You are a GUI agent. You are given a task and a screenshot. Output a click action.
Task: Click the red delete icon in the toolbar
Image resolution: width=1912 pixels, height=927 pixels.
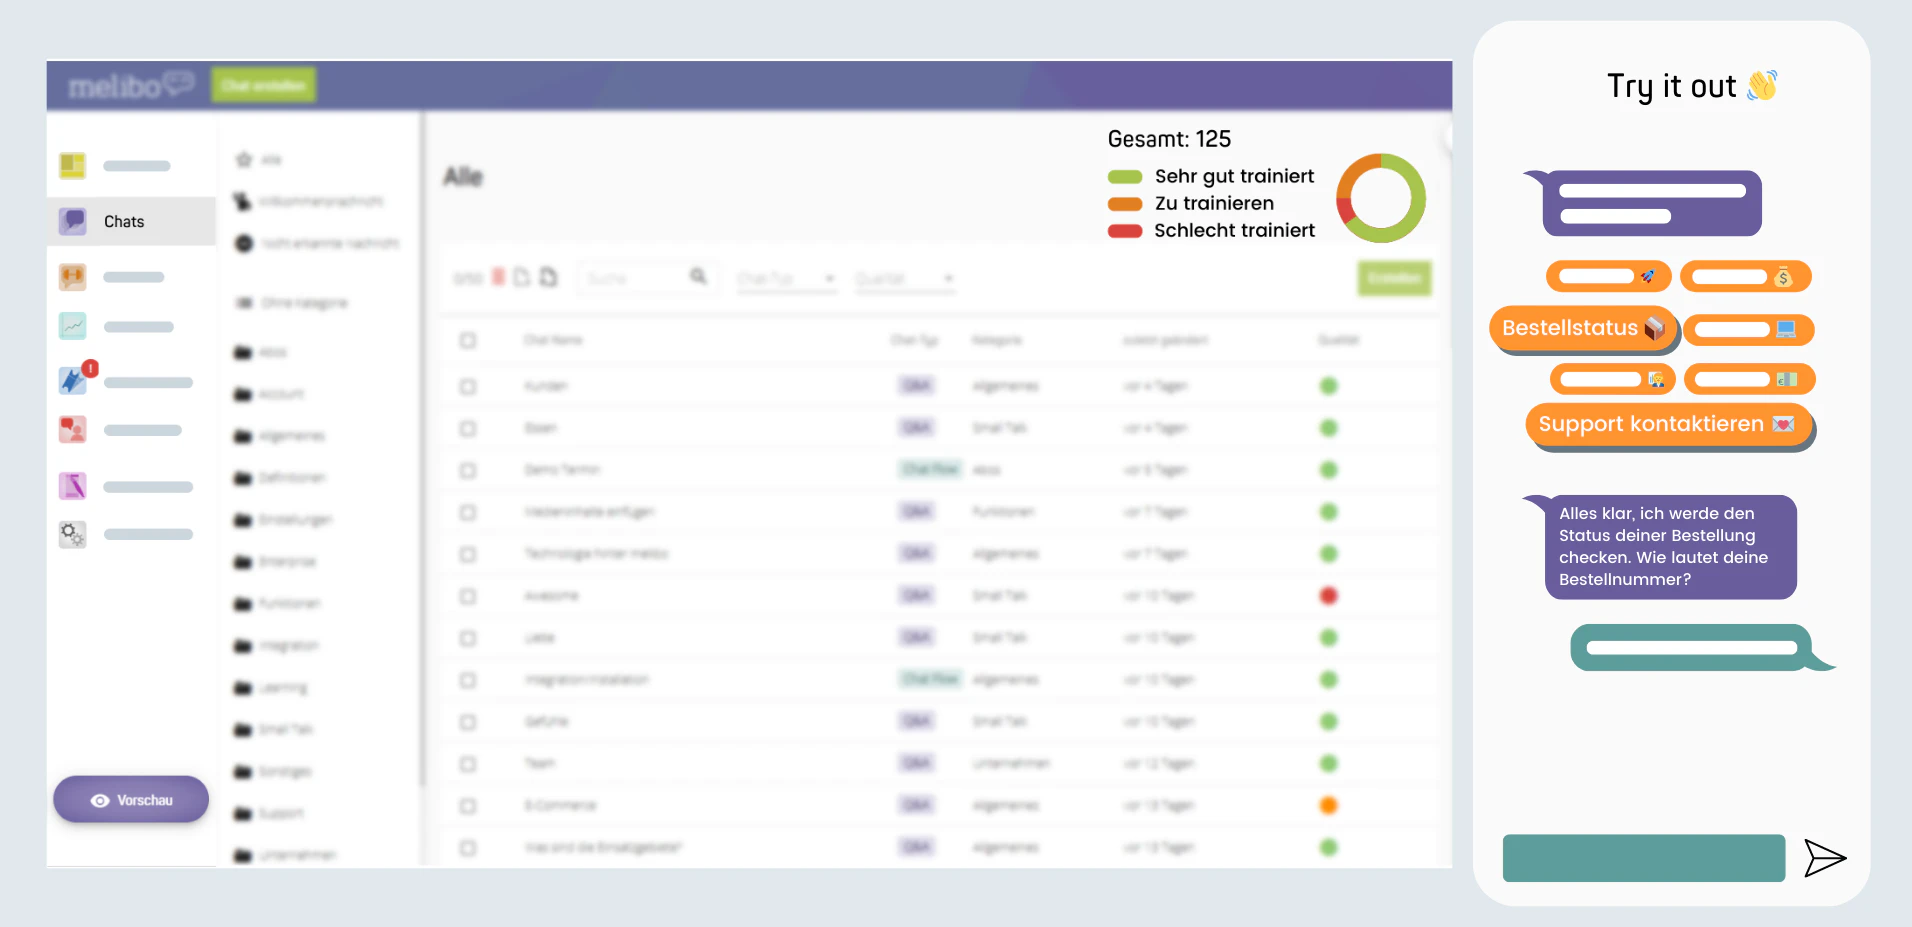500,278
